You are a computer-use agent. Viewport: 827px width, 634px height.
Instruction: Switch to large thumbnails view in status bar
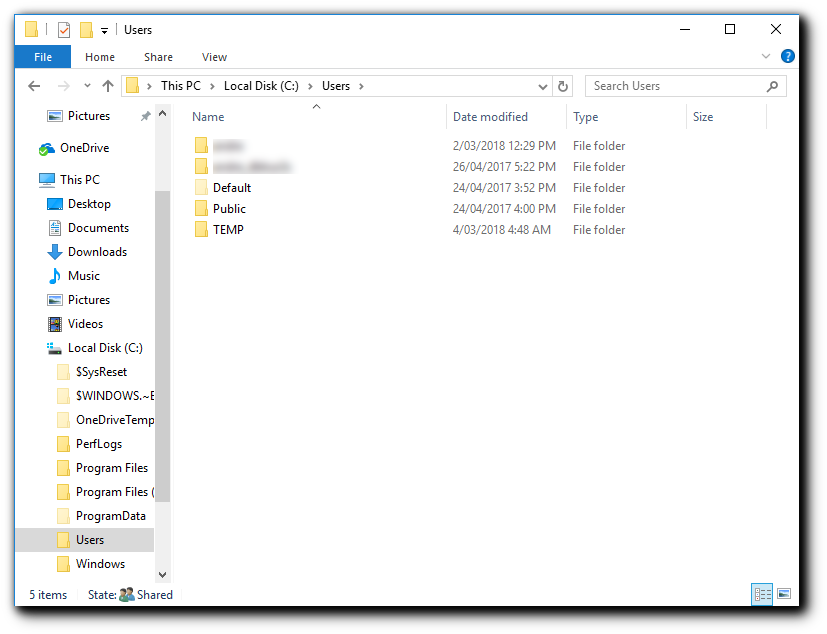coord(782,594)
